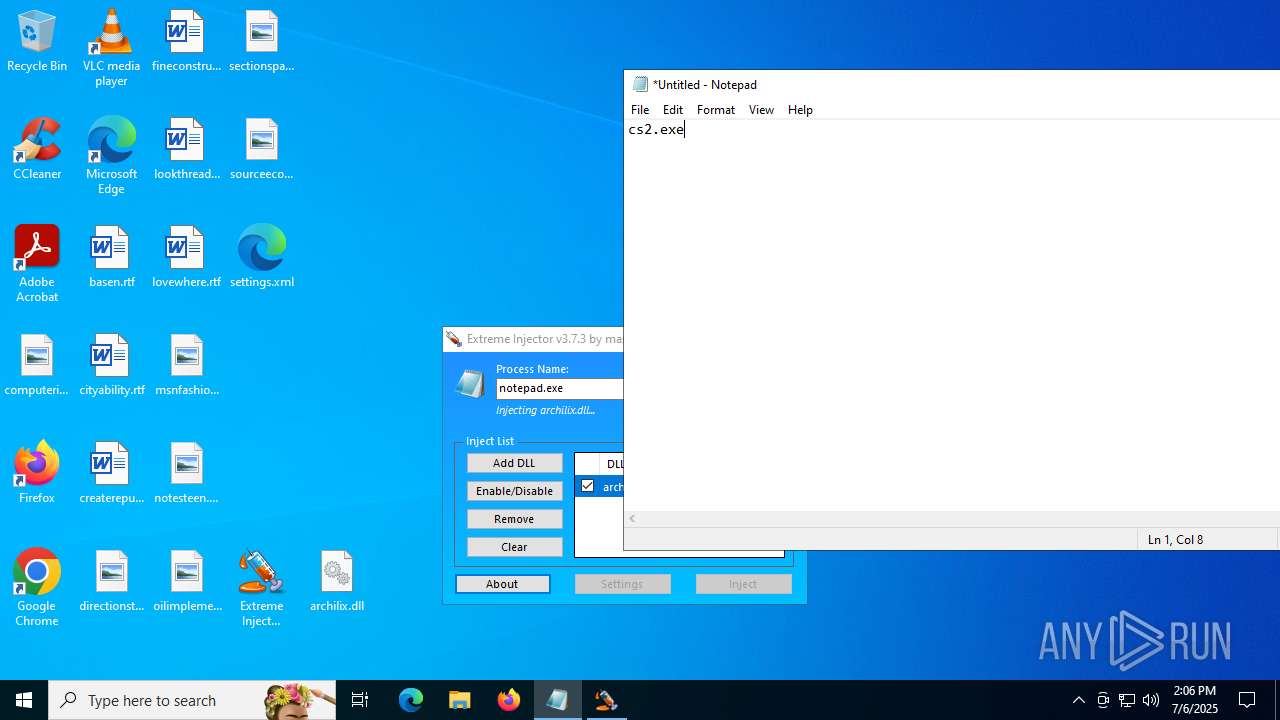Open Adobe Acrobat desktop shortcut
The height and width of the screenshot is (720, 1280).
coord(37,264)
